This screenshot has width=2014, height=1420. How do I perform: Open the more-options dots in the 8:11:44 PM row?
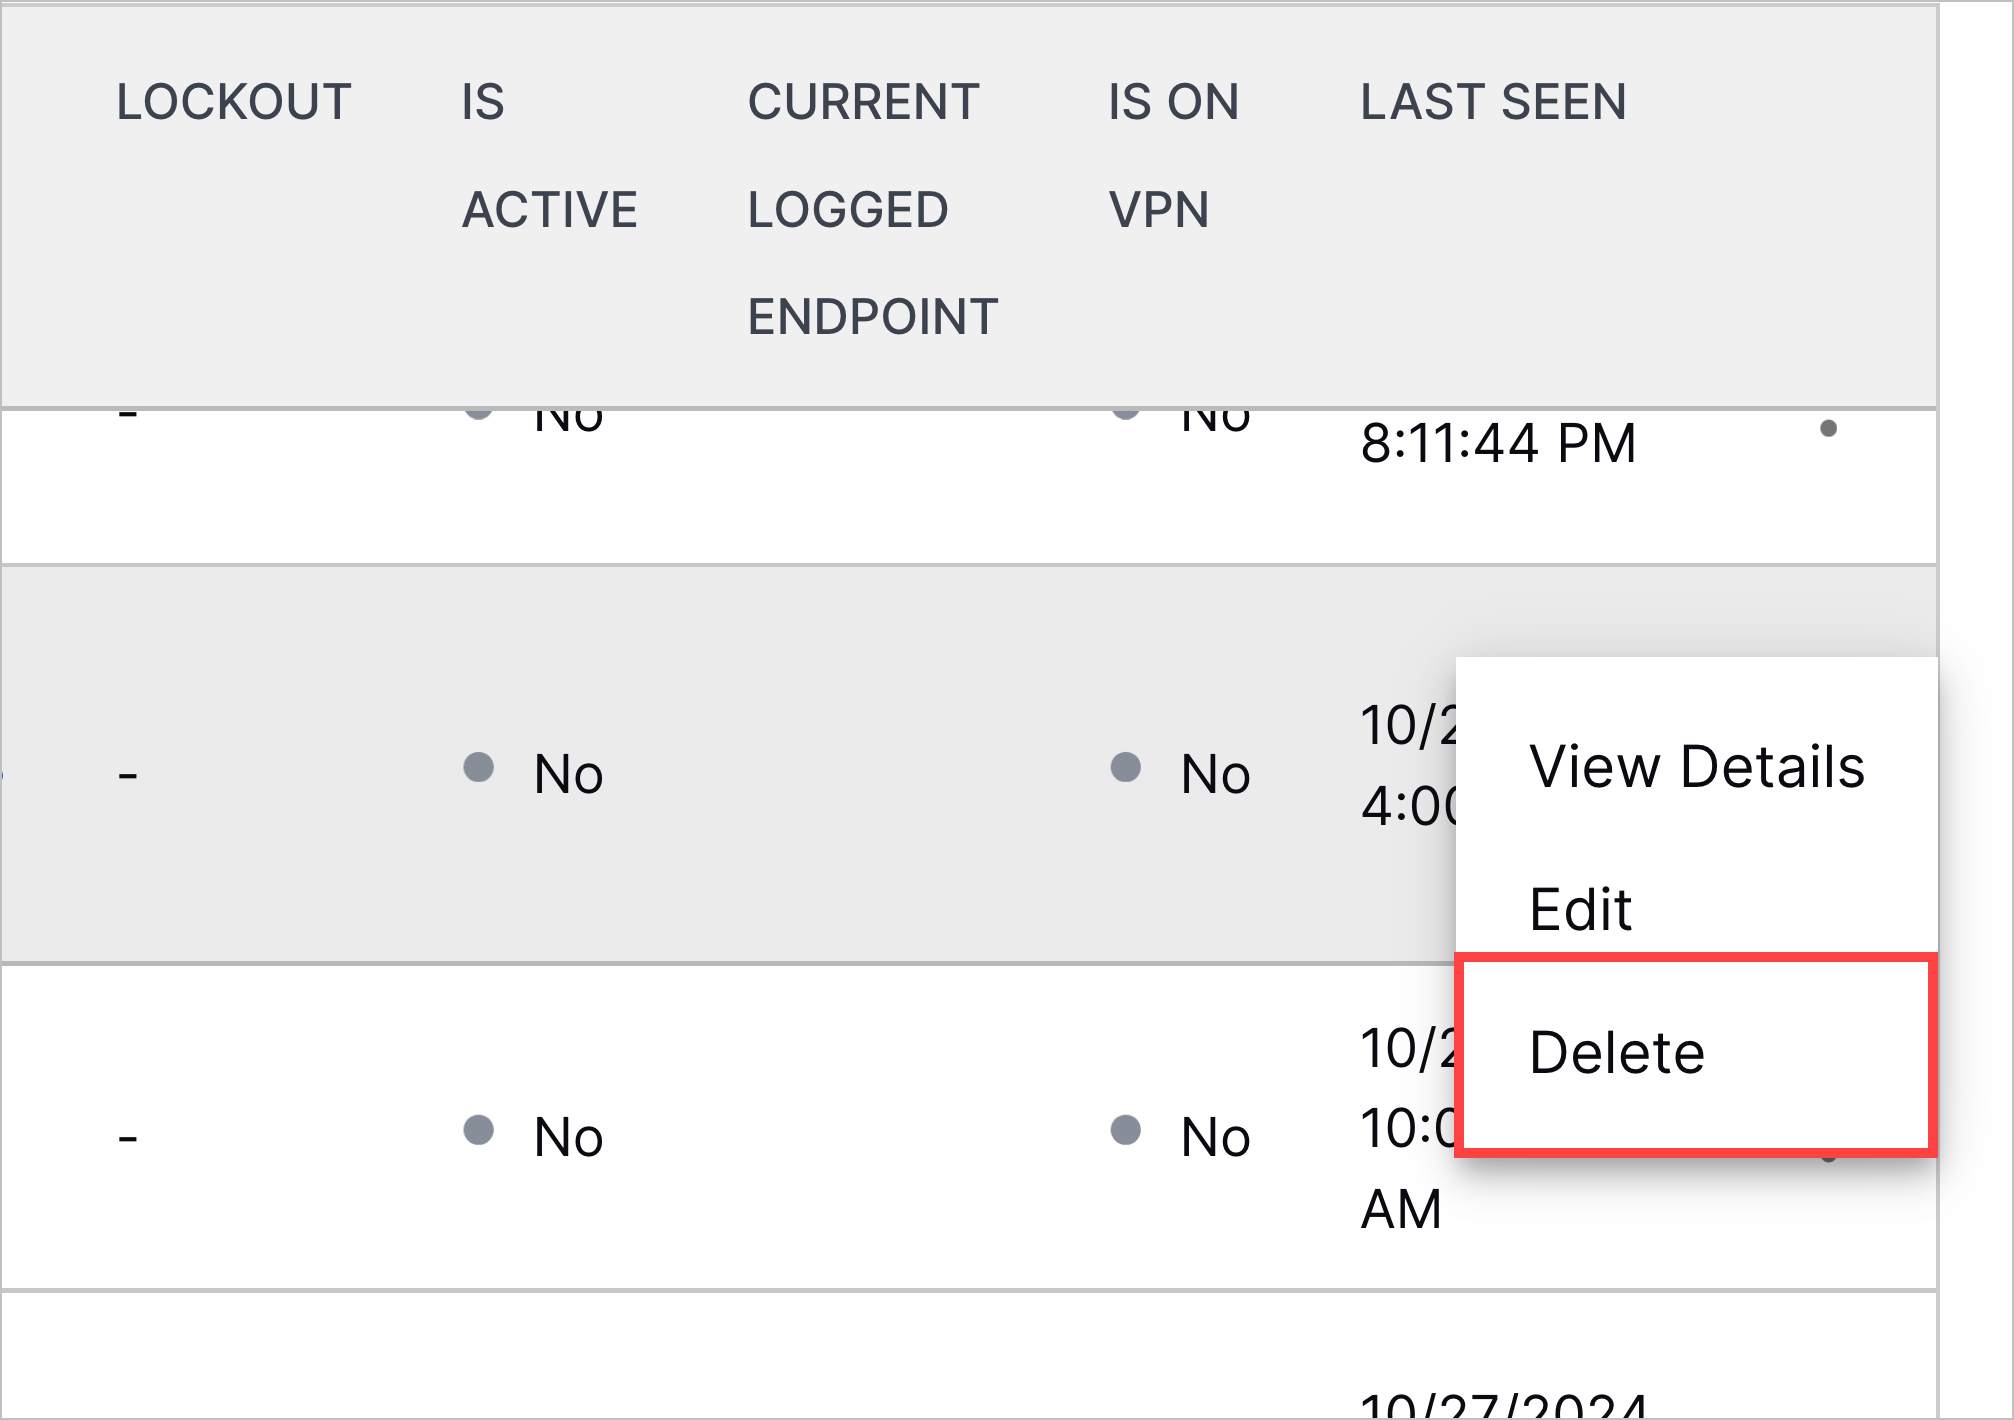point(1828,429)
